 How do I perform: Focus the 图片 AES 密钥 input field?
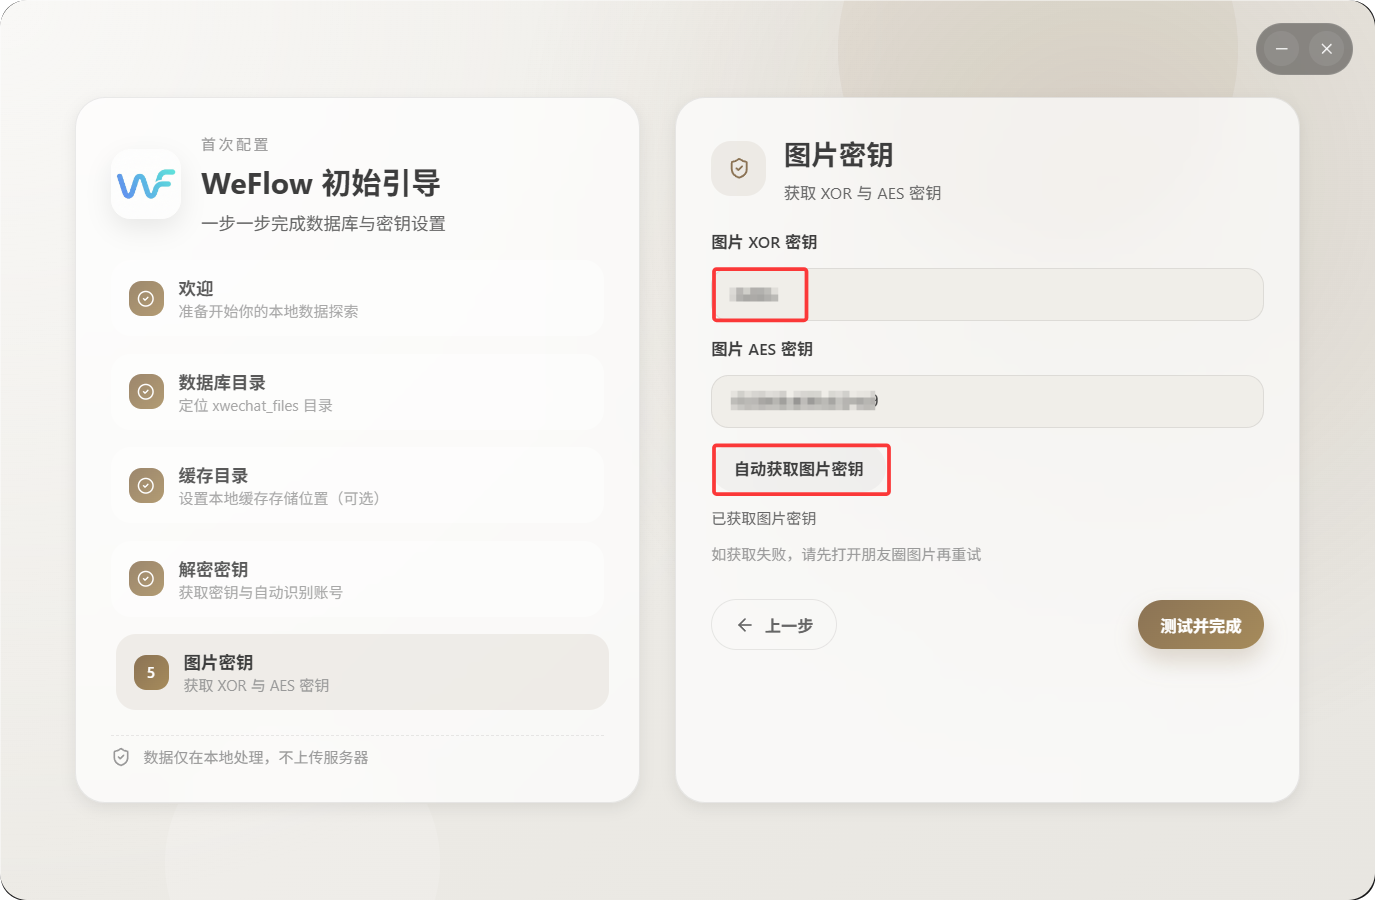(x=987, y=401)
